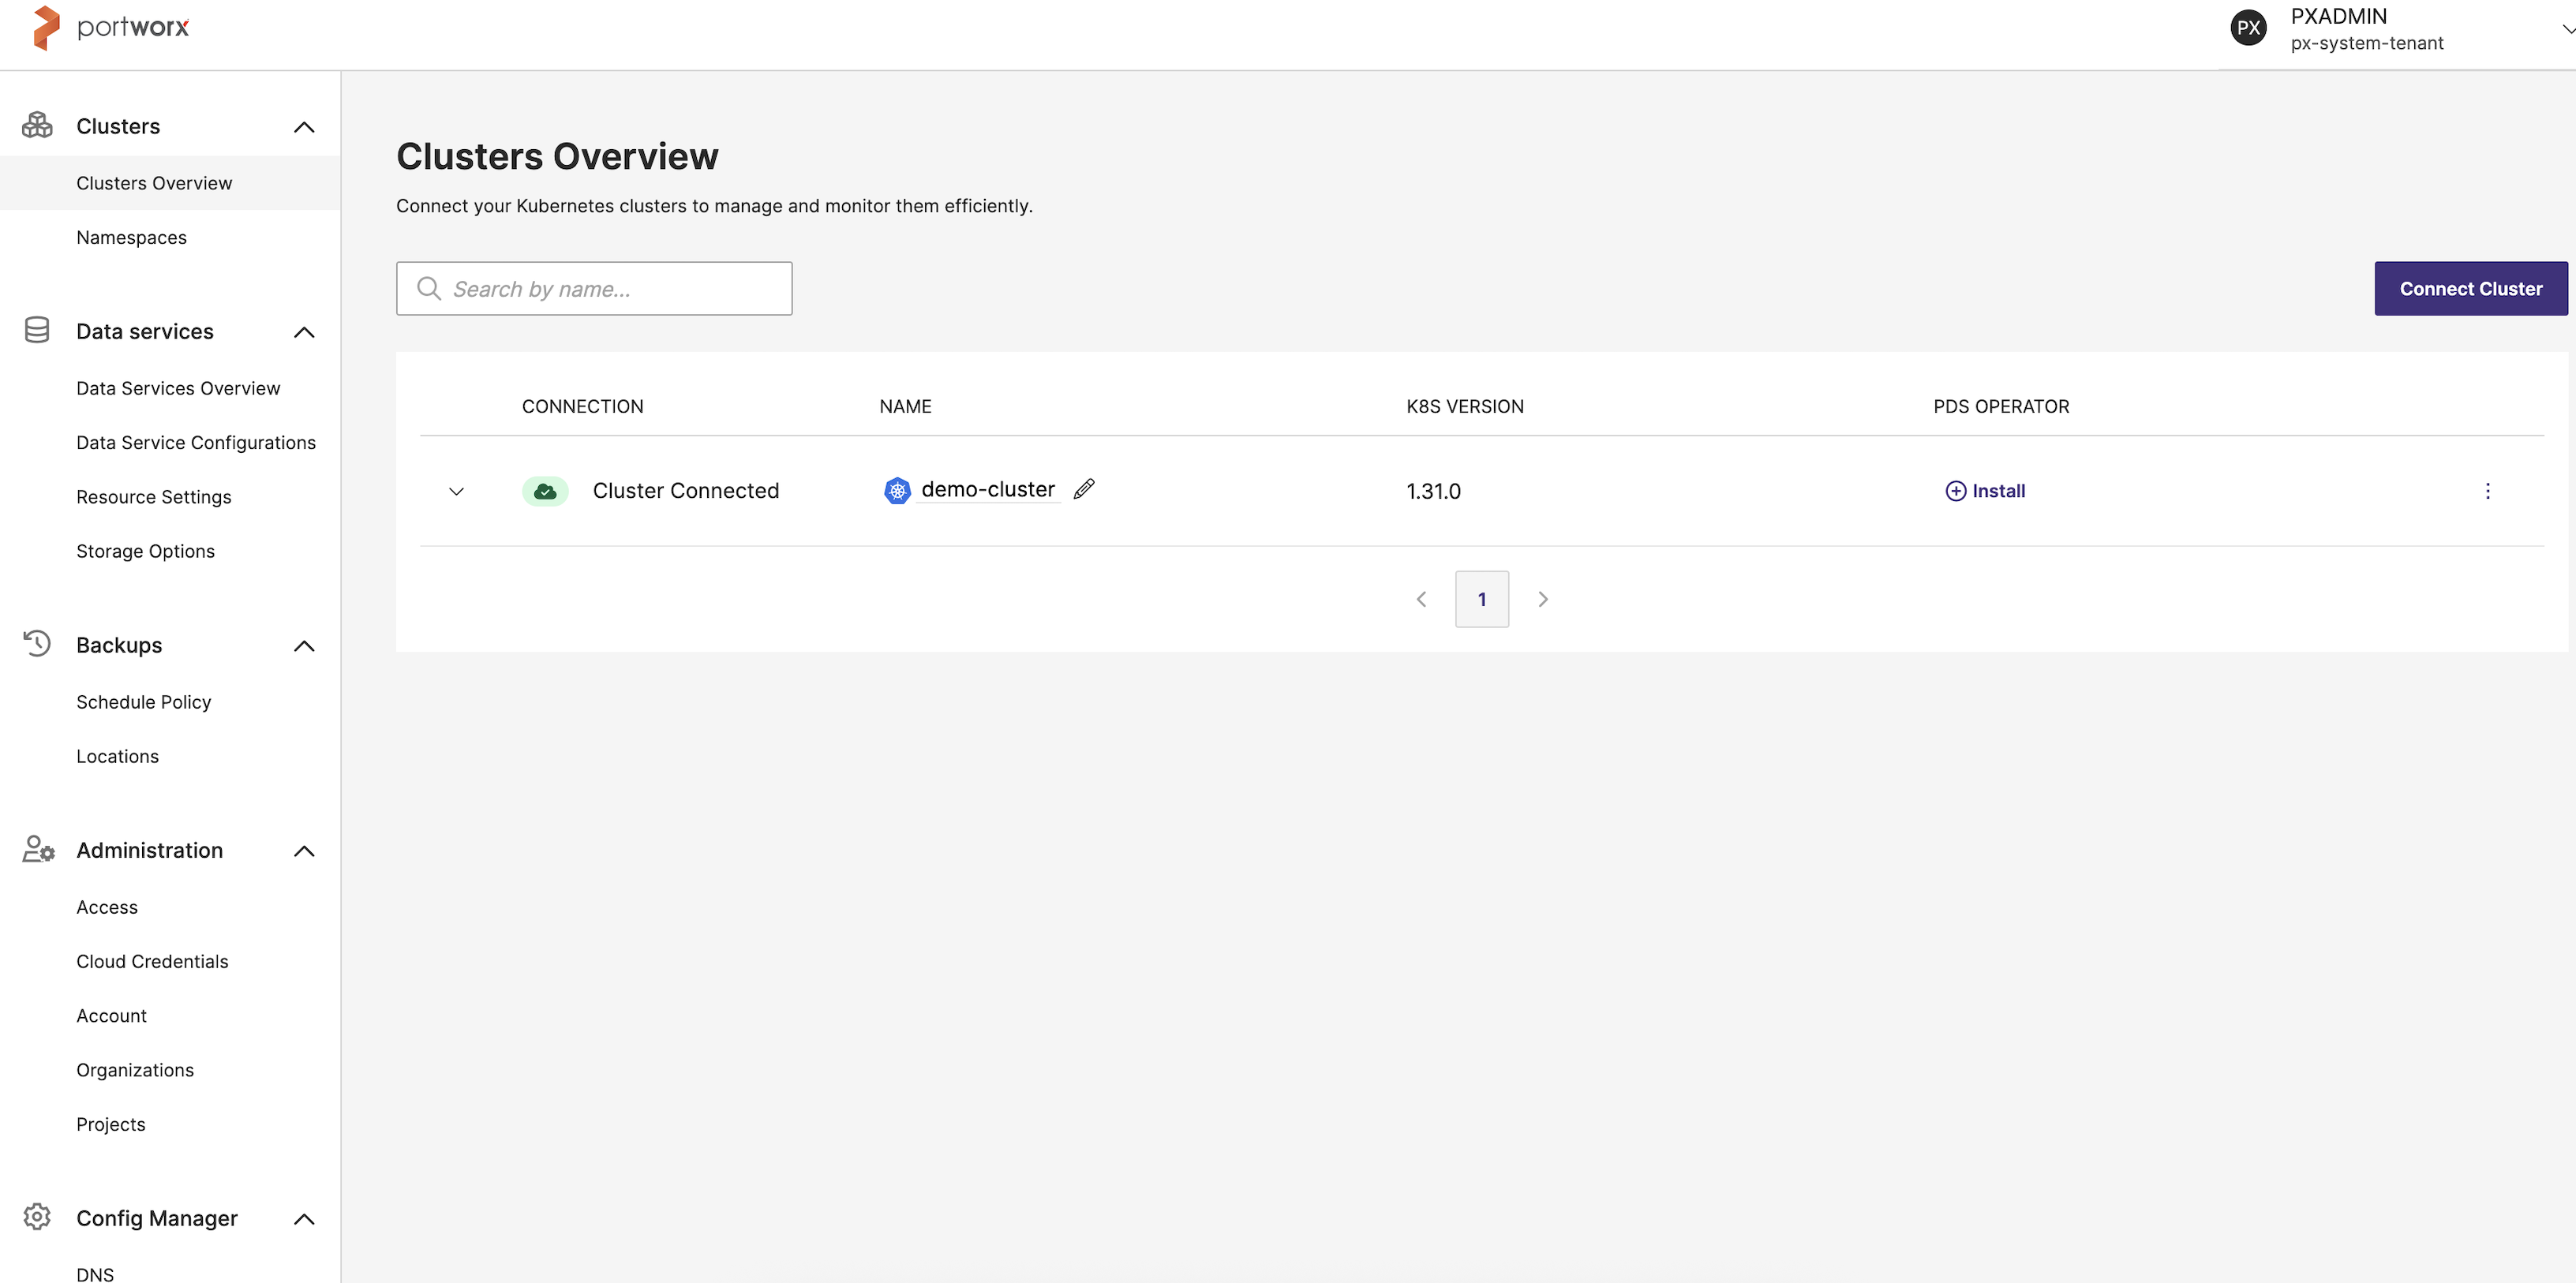Open the Schedule Policy page
Screen dimensions: 2576x1283
[x=143, y=702]
